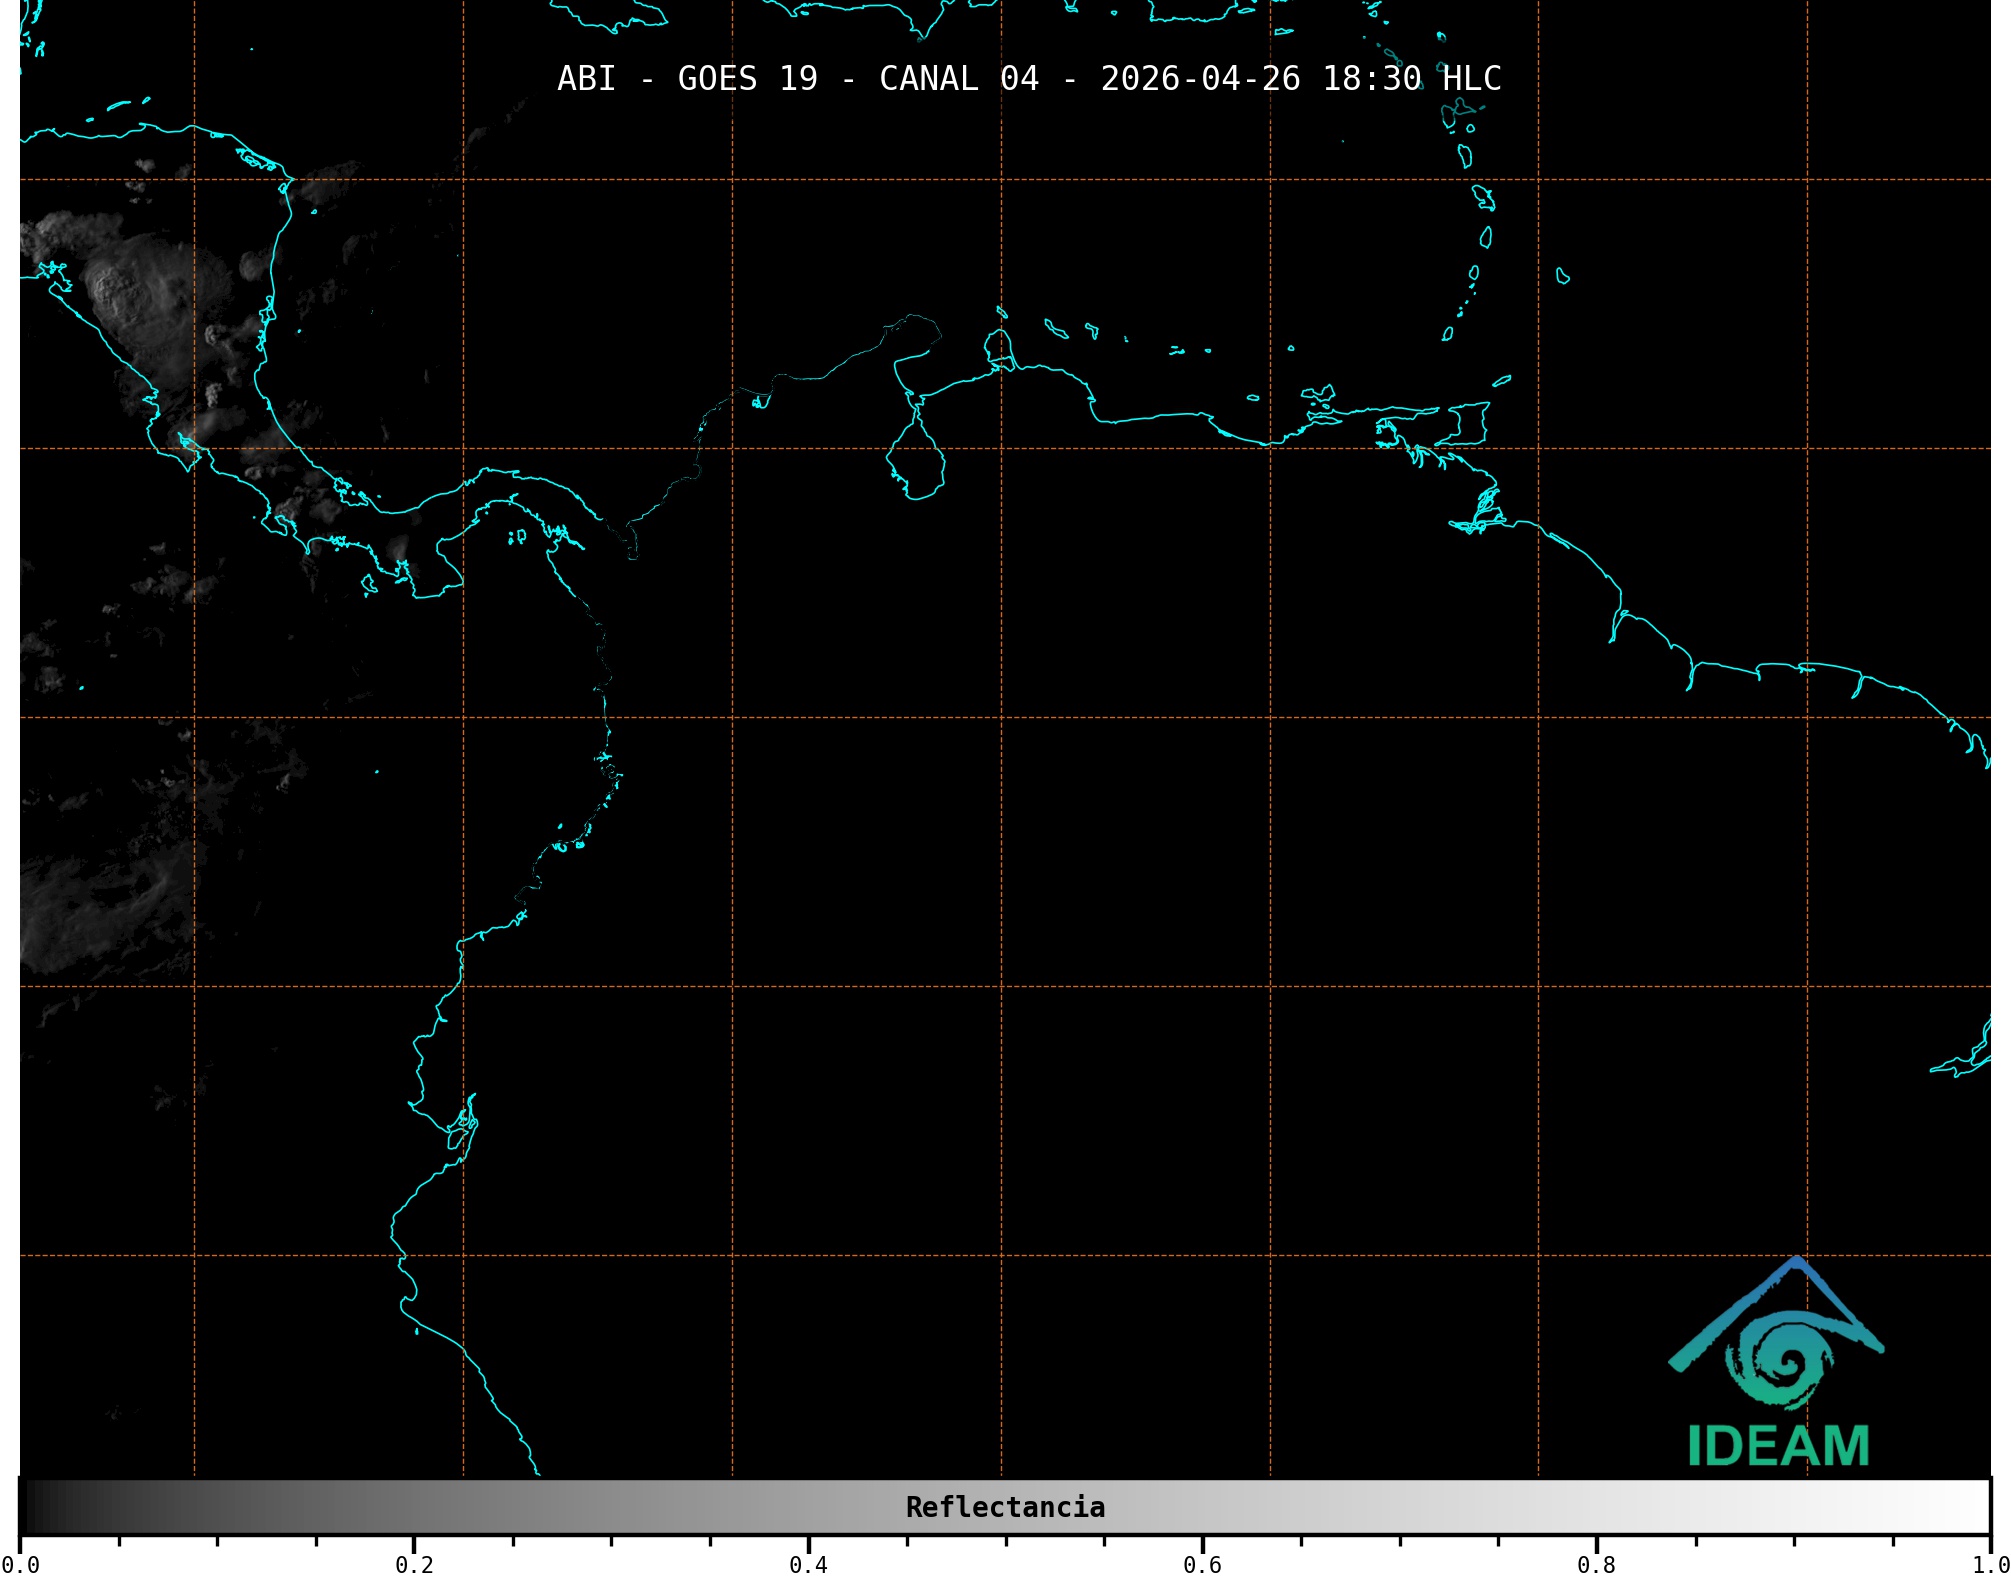
Task: Click the Curaçao island outline
Action: 1055,328
